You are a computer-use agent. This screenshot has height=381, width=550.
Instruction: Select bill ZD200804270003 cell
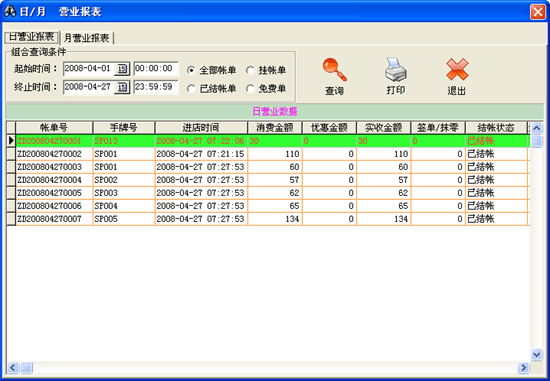pyautogui.click(x=54, y=167)
